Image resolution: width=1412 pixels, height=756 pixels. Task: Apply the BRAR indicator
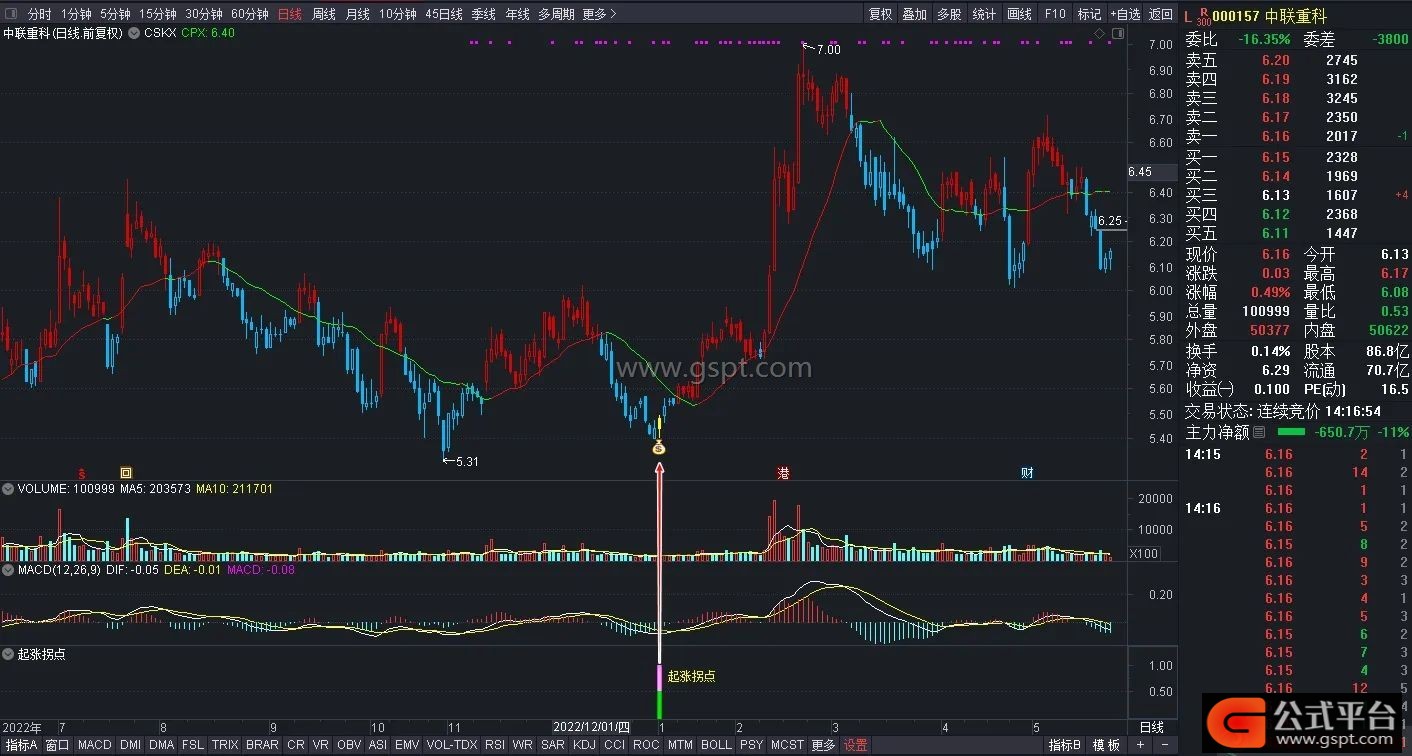(262, 745)
